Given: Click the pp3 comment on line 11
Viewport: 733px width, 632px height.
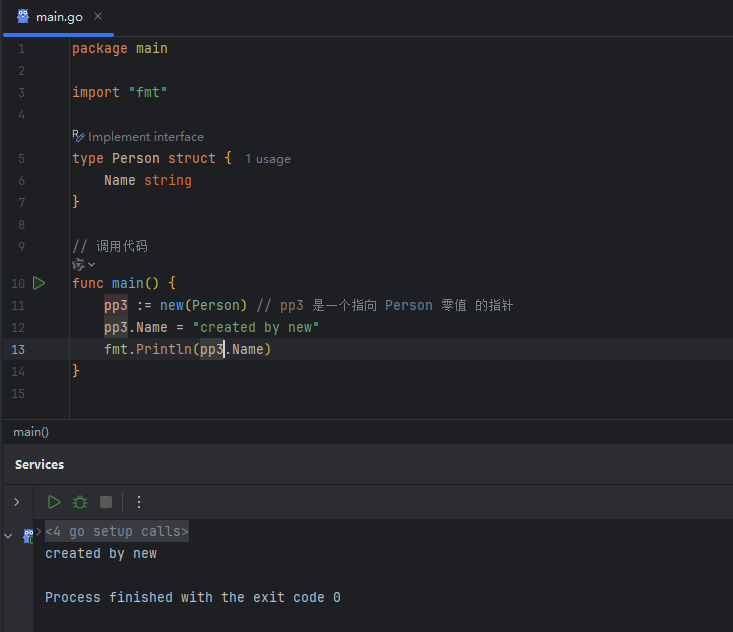Looking at the screenshot, I should (x=385, y=305).
